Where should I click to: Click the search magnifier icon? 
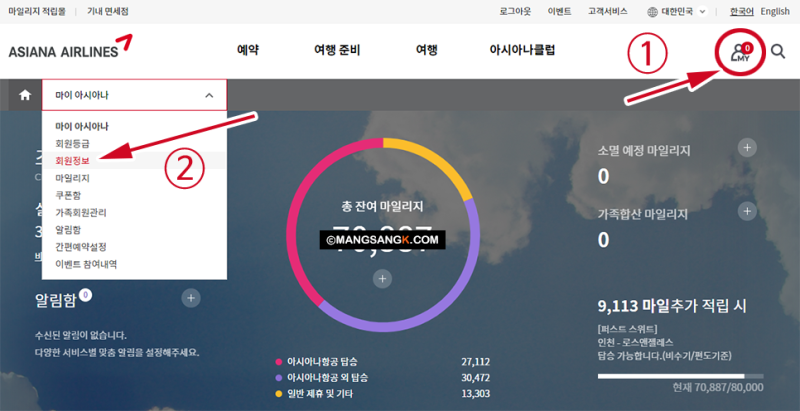[778, 51]
